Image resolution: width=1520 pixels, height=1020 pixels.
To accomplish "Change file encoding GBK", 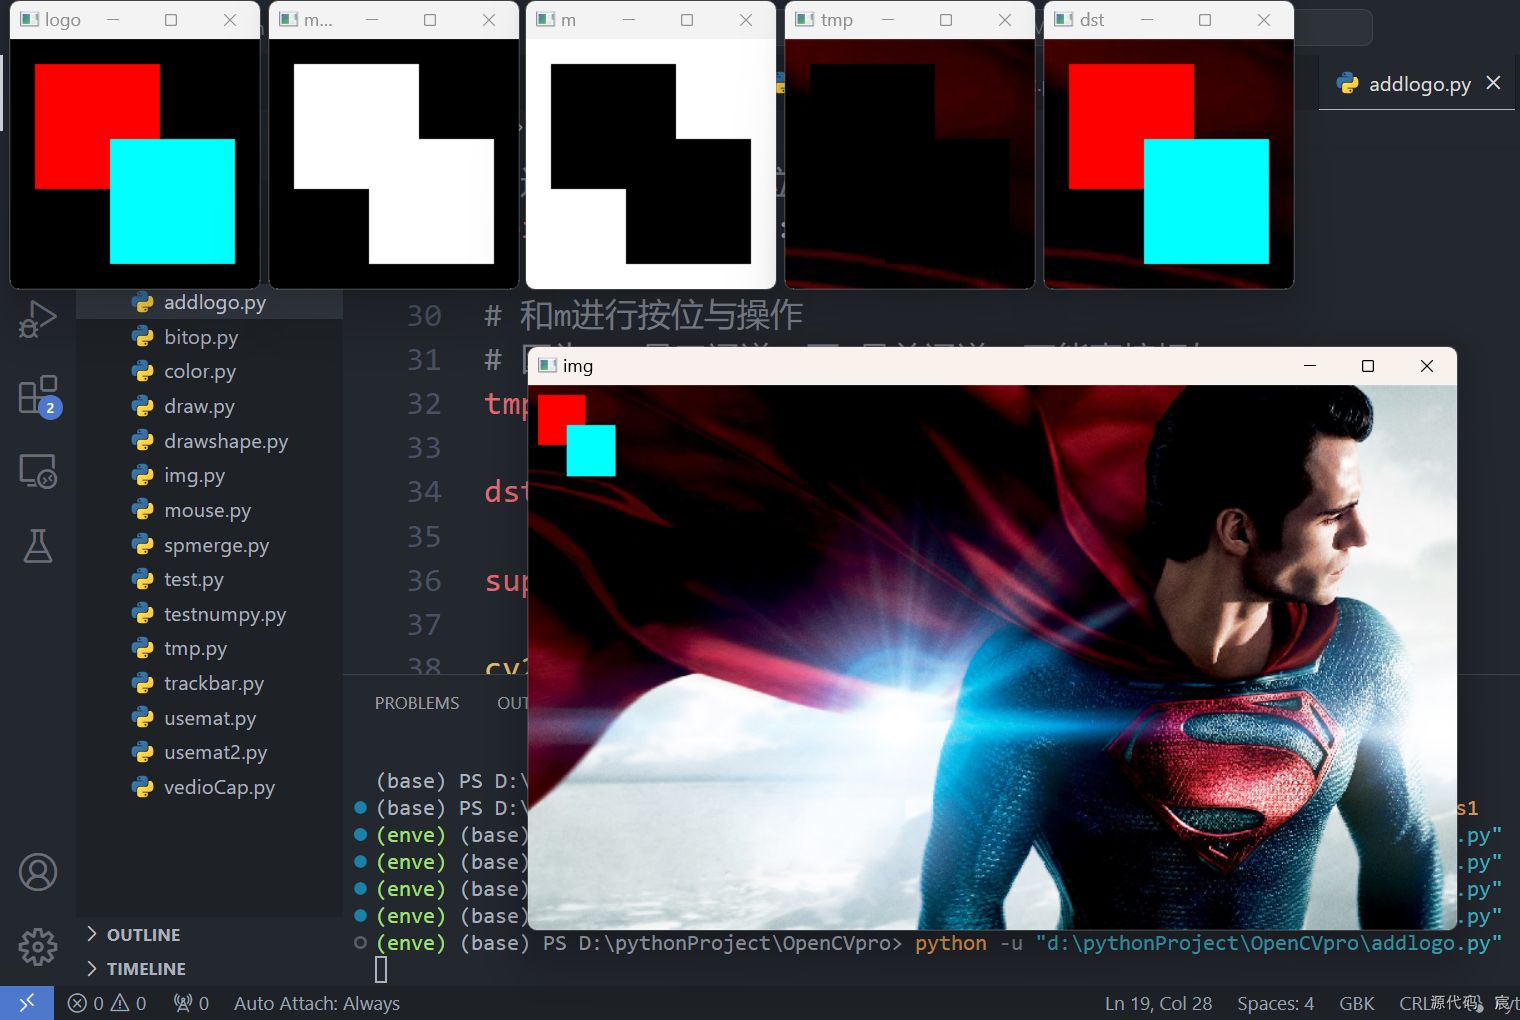I will 1357,1003.
